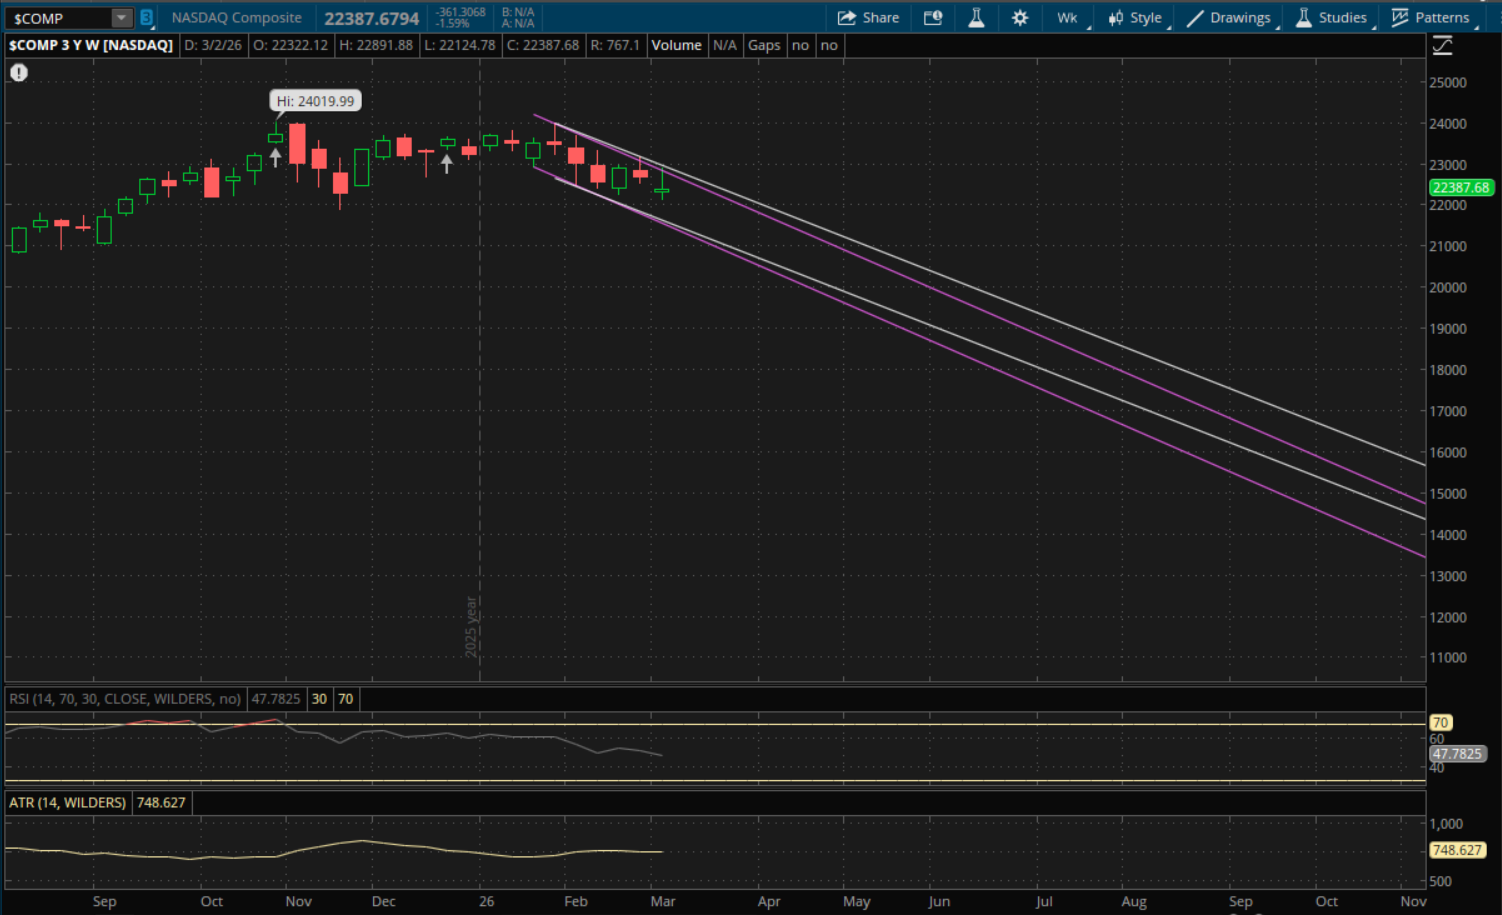Expand the $COMP symbol dropdown arrow
The image size is (1502, 915).
tap(121, 18)
